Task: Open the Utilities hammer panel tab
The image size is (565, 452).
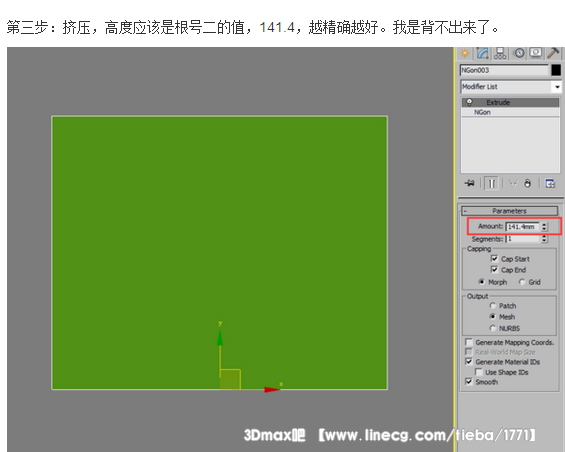Action: coord(553,53)
